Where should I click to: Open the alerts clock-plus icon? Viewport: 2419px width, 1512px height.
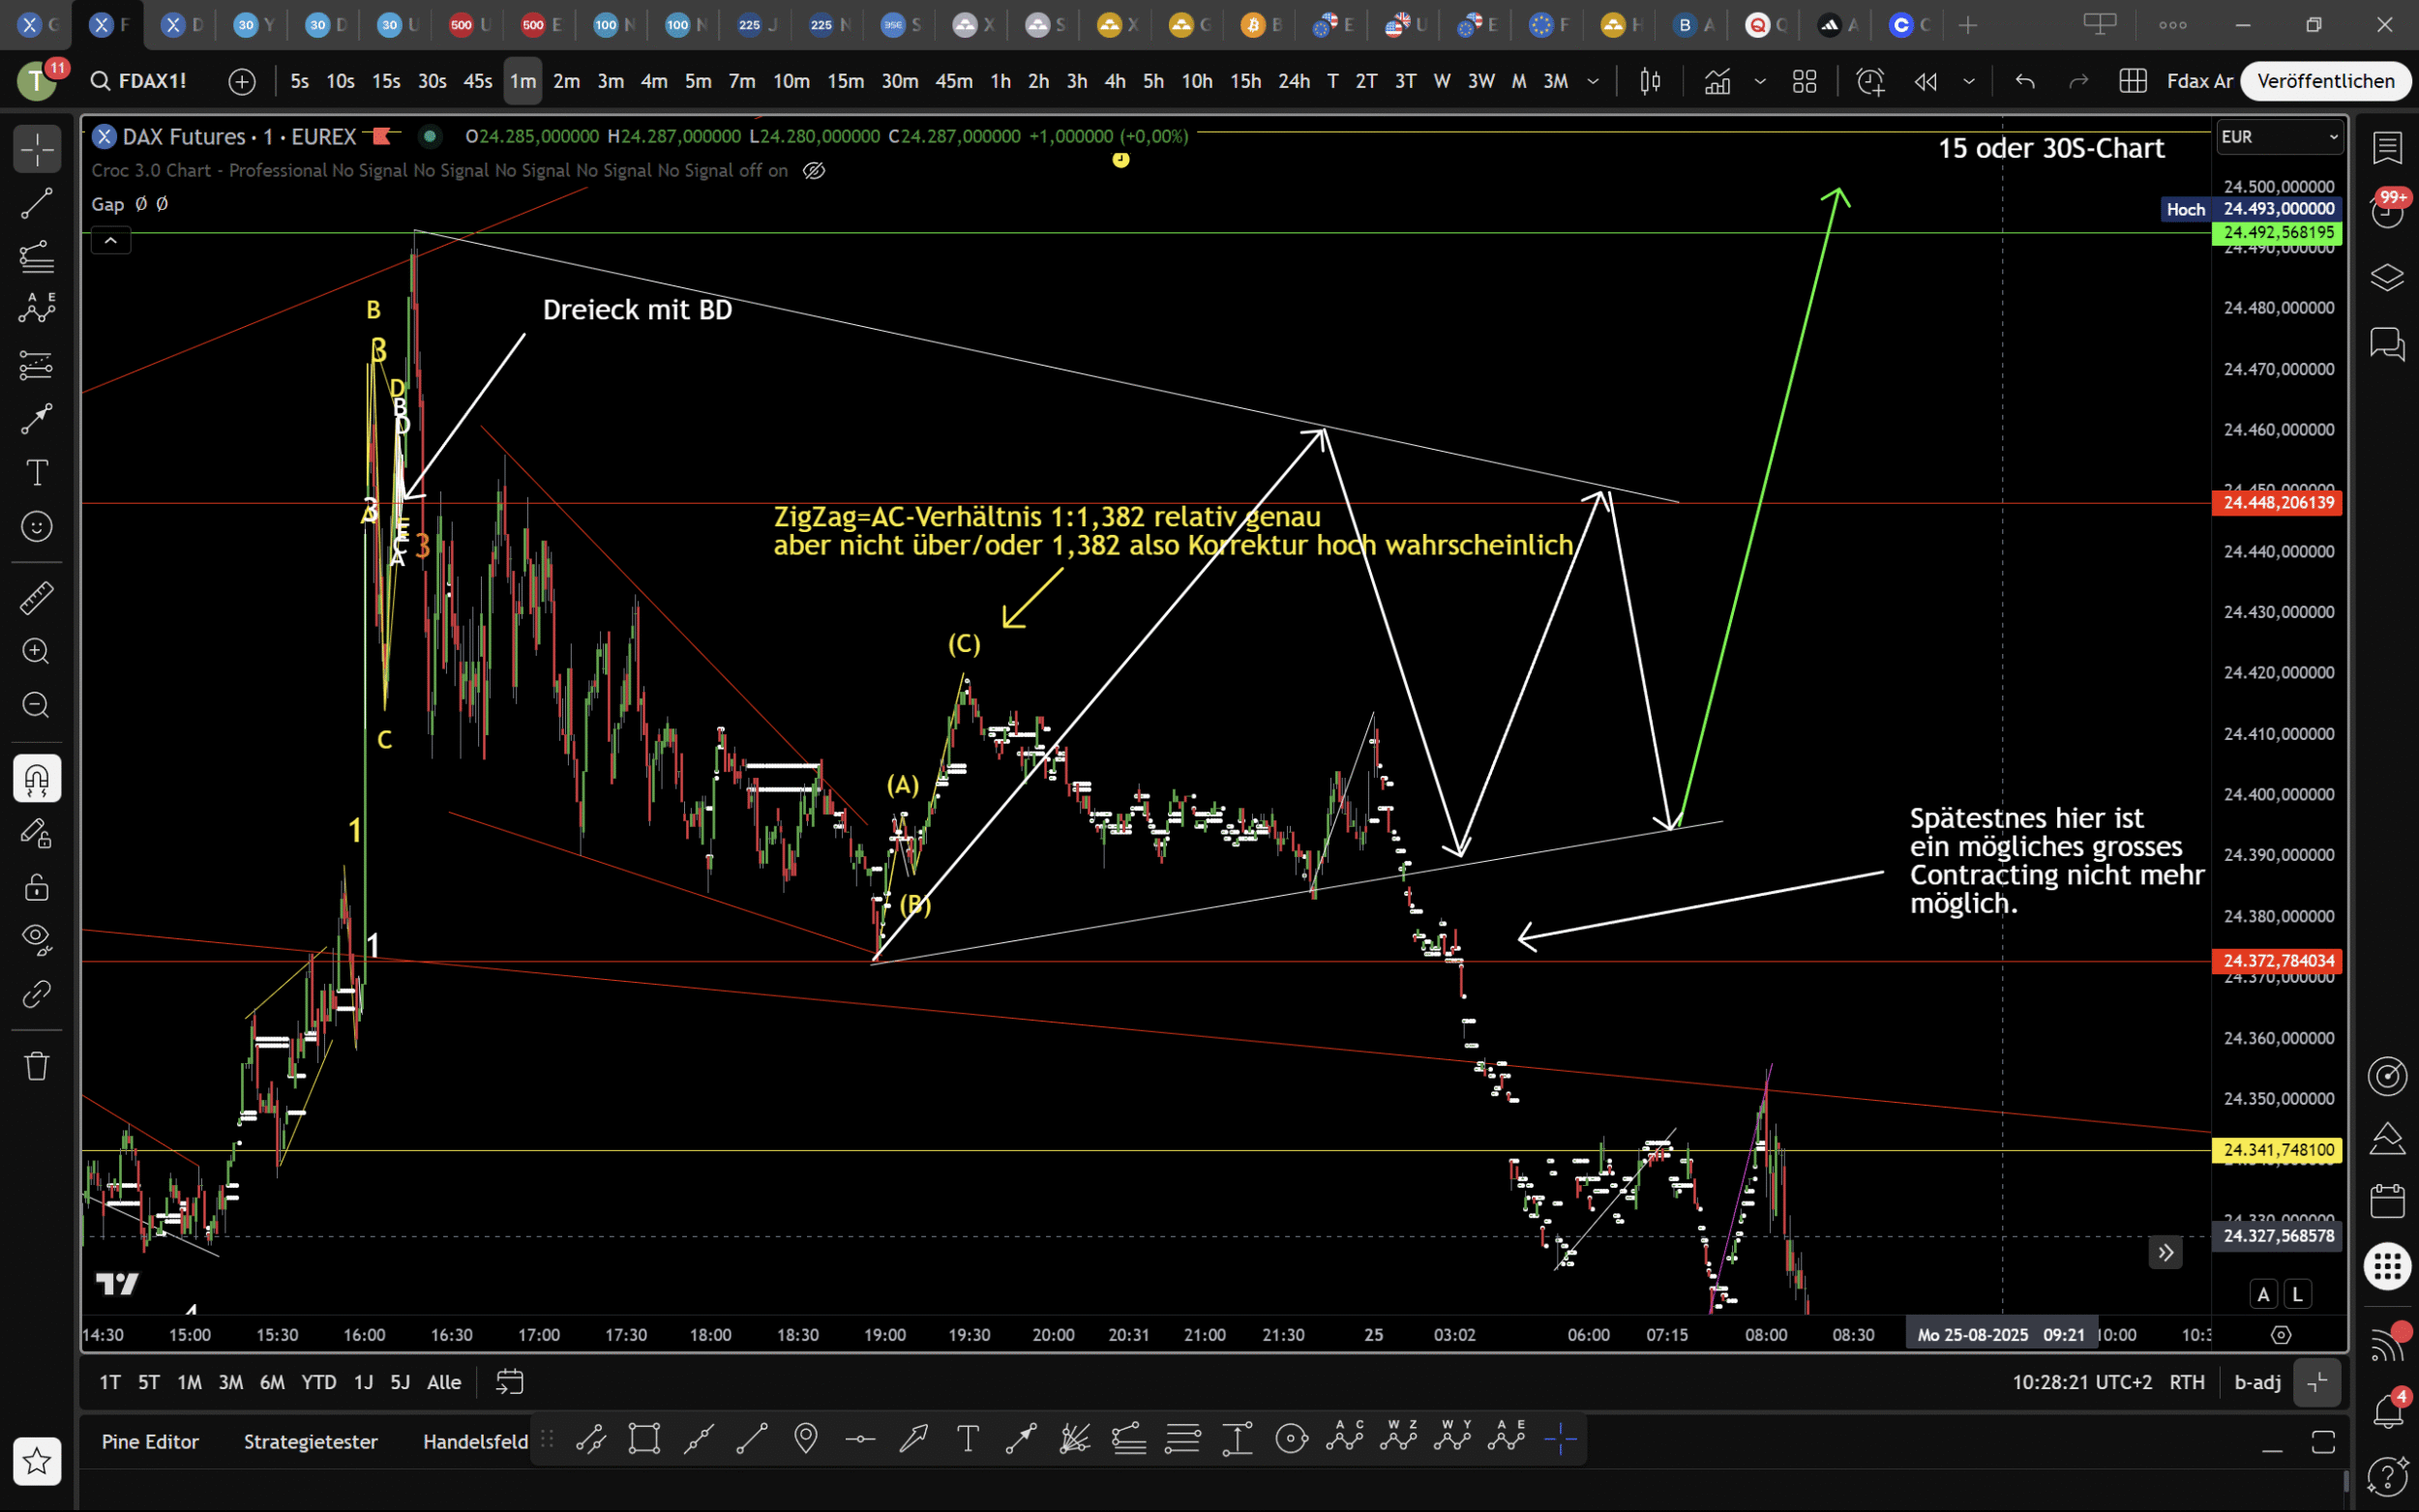tap(1869, 81)
